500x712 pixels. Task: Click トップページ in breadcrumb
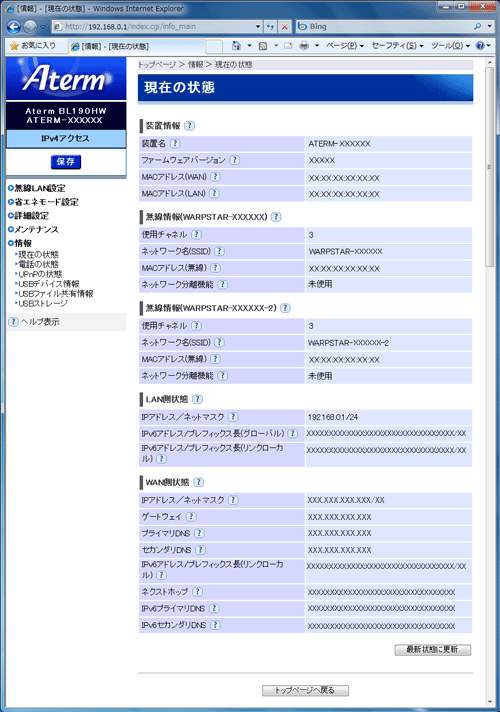coord(157,64)
